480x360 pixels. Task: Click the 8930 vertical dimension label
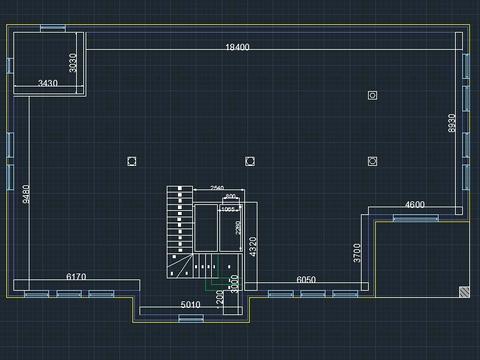pos(451,123)
